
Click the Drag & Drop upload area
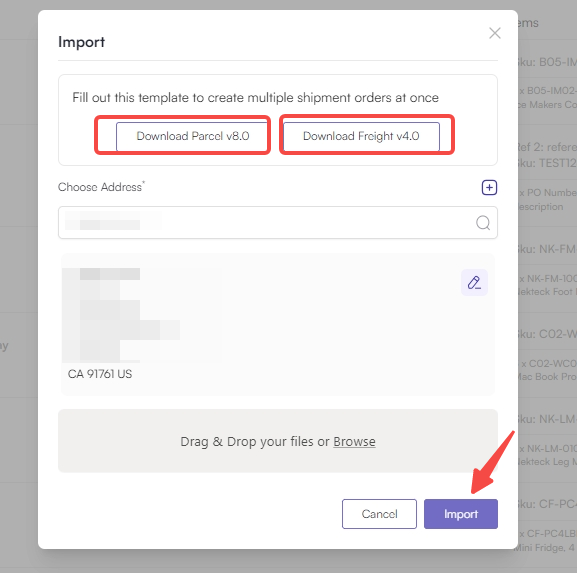tap(278, 441)
